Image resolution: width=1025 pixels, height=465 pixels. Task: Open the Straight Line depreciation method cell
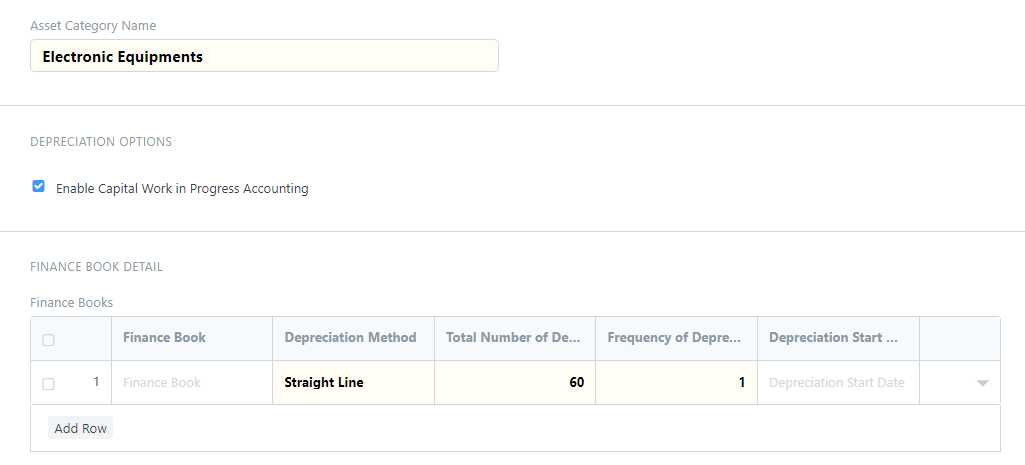coord(353,383)
